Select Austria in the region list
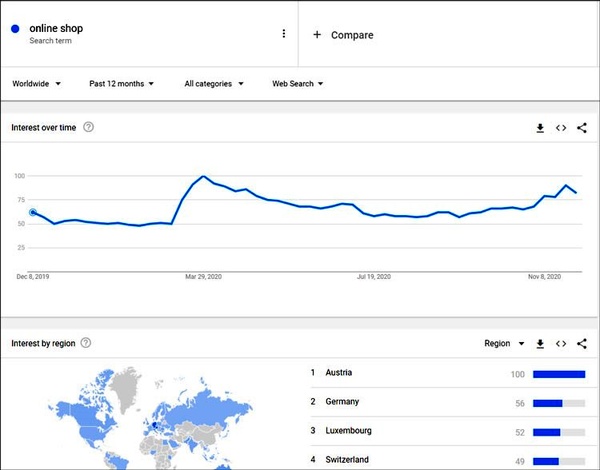Screen dimensions: 600x470 [338, 373]
